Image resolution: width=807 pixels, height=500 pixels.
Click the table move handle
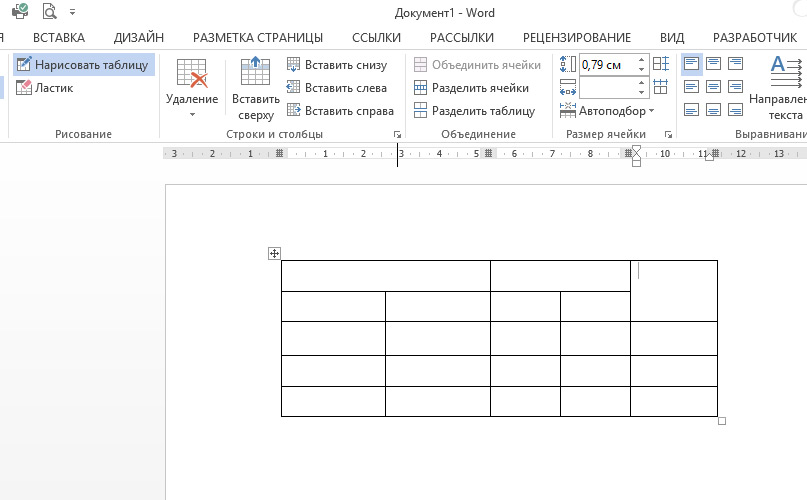[x=274, y=253]
